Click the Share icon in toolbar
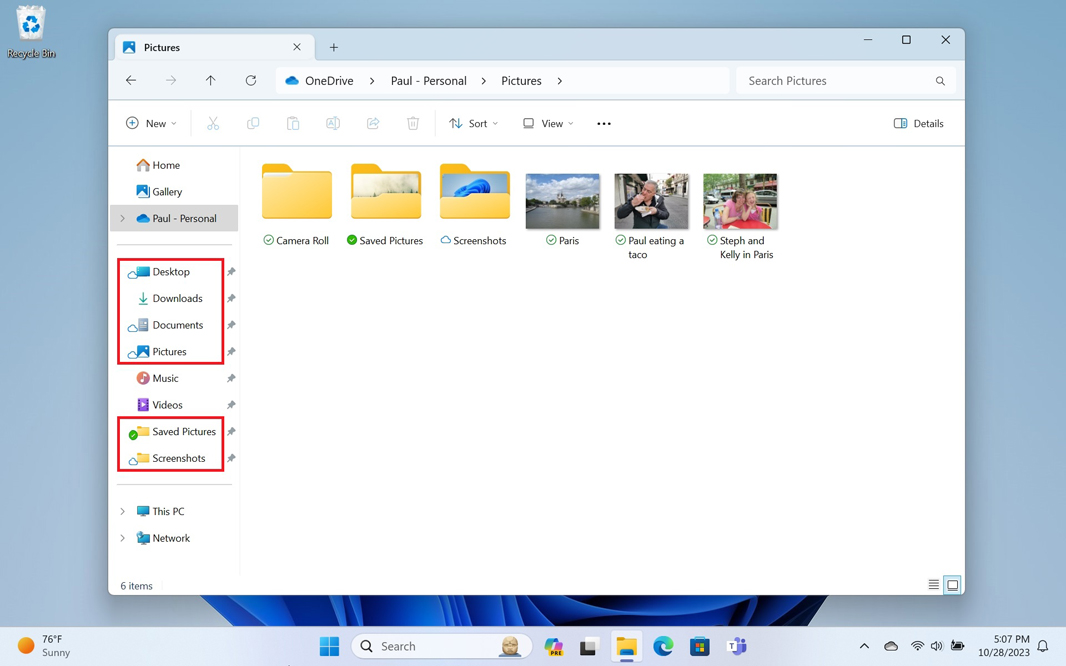Image resolution: width=1066 pixels, height=666 pixels. click(x=373, y=124)
